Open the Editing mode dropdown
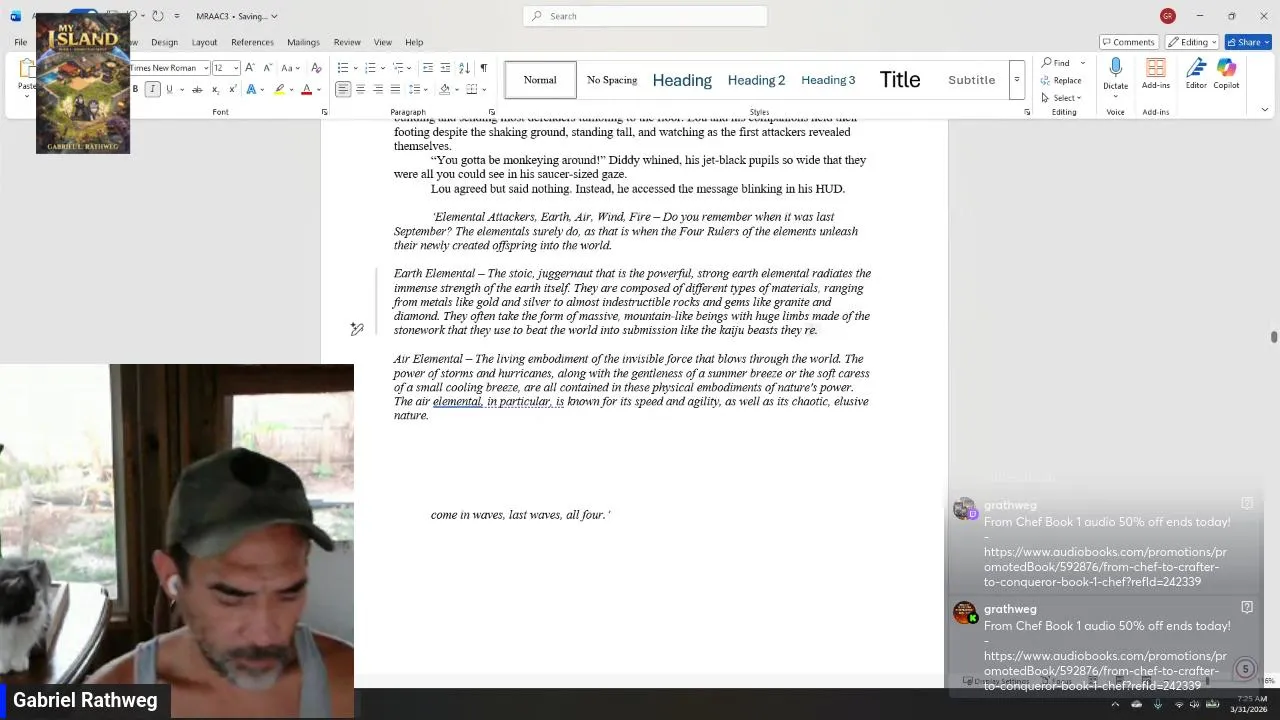 point(1191,42)
